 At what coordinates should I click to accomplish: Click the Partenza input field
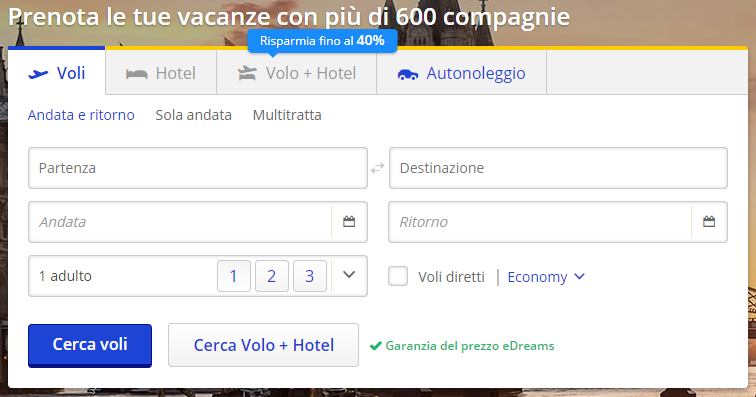click(198, 168)
